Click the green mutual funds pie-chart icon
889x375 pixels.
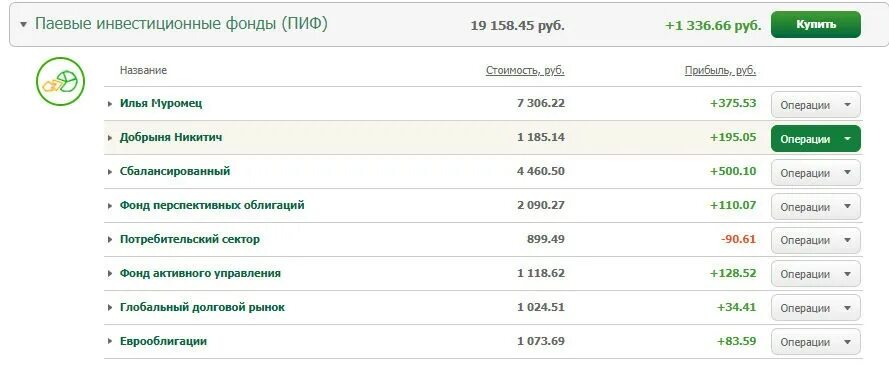pyautogui.click(x=61, y=81)
